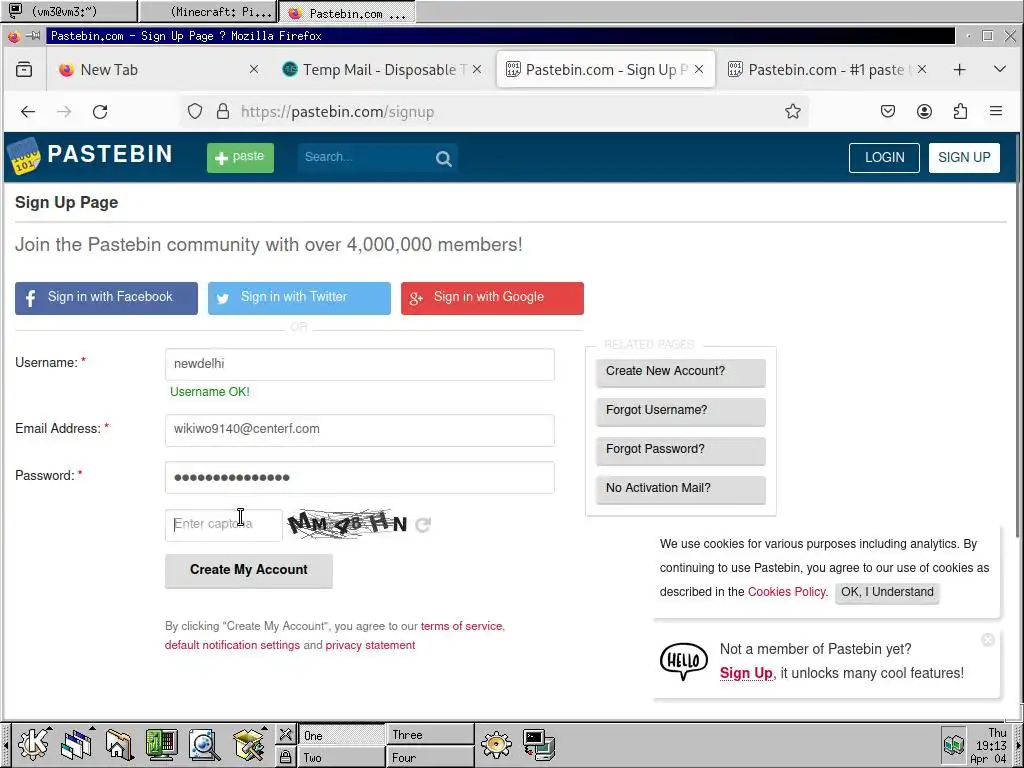Open the KDE K menu launcher
Viewport: 1024px width, 768px height.
click(33, 744)
